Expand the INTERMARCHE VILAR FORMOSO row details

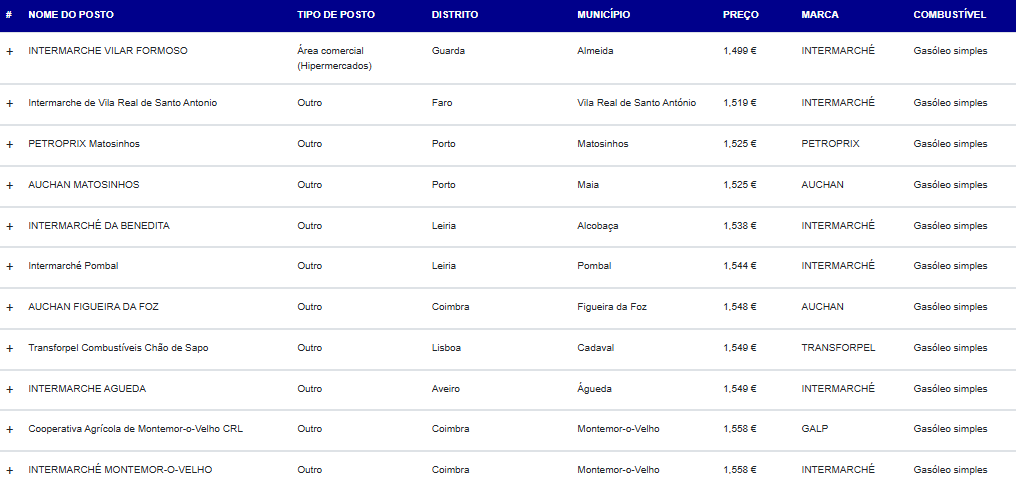coord(9,52)
